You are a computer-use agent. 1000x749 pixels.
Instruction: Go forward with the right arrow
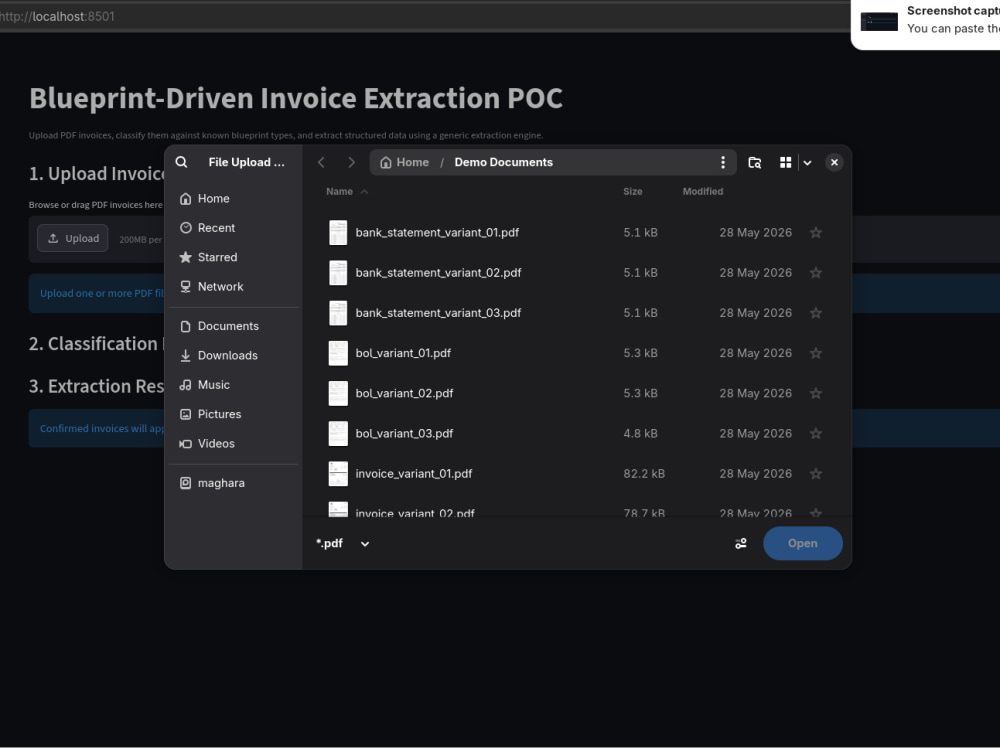(x=351, y=162)
